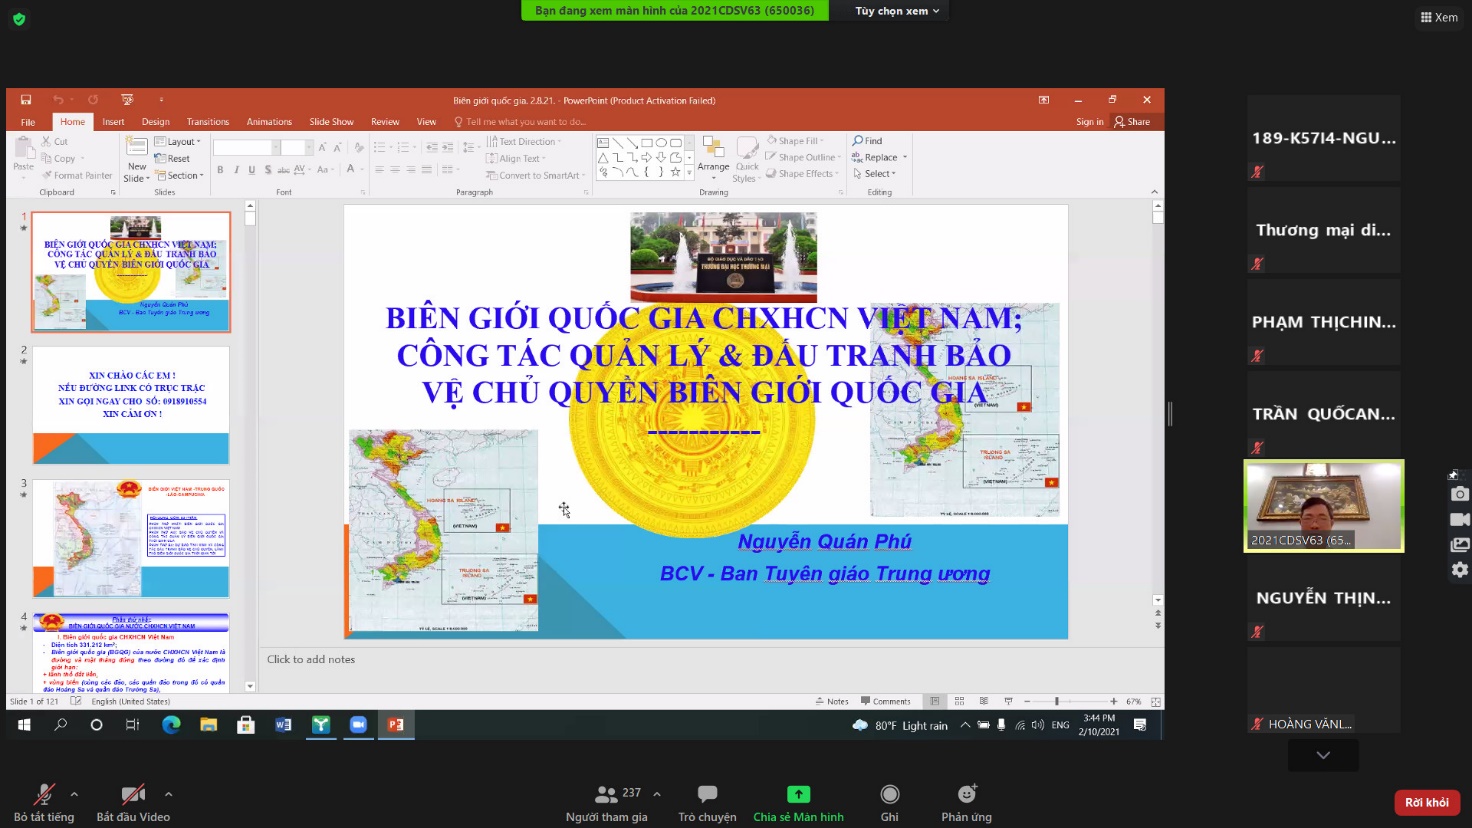The width and height of the screenshot is (1472, 828).
Task: Leave the meeting with the Rời khỏi button
Action: coord(1427,802)
